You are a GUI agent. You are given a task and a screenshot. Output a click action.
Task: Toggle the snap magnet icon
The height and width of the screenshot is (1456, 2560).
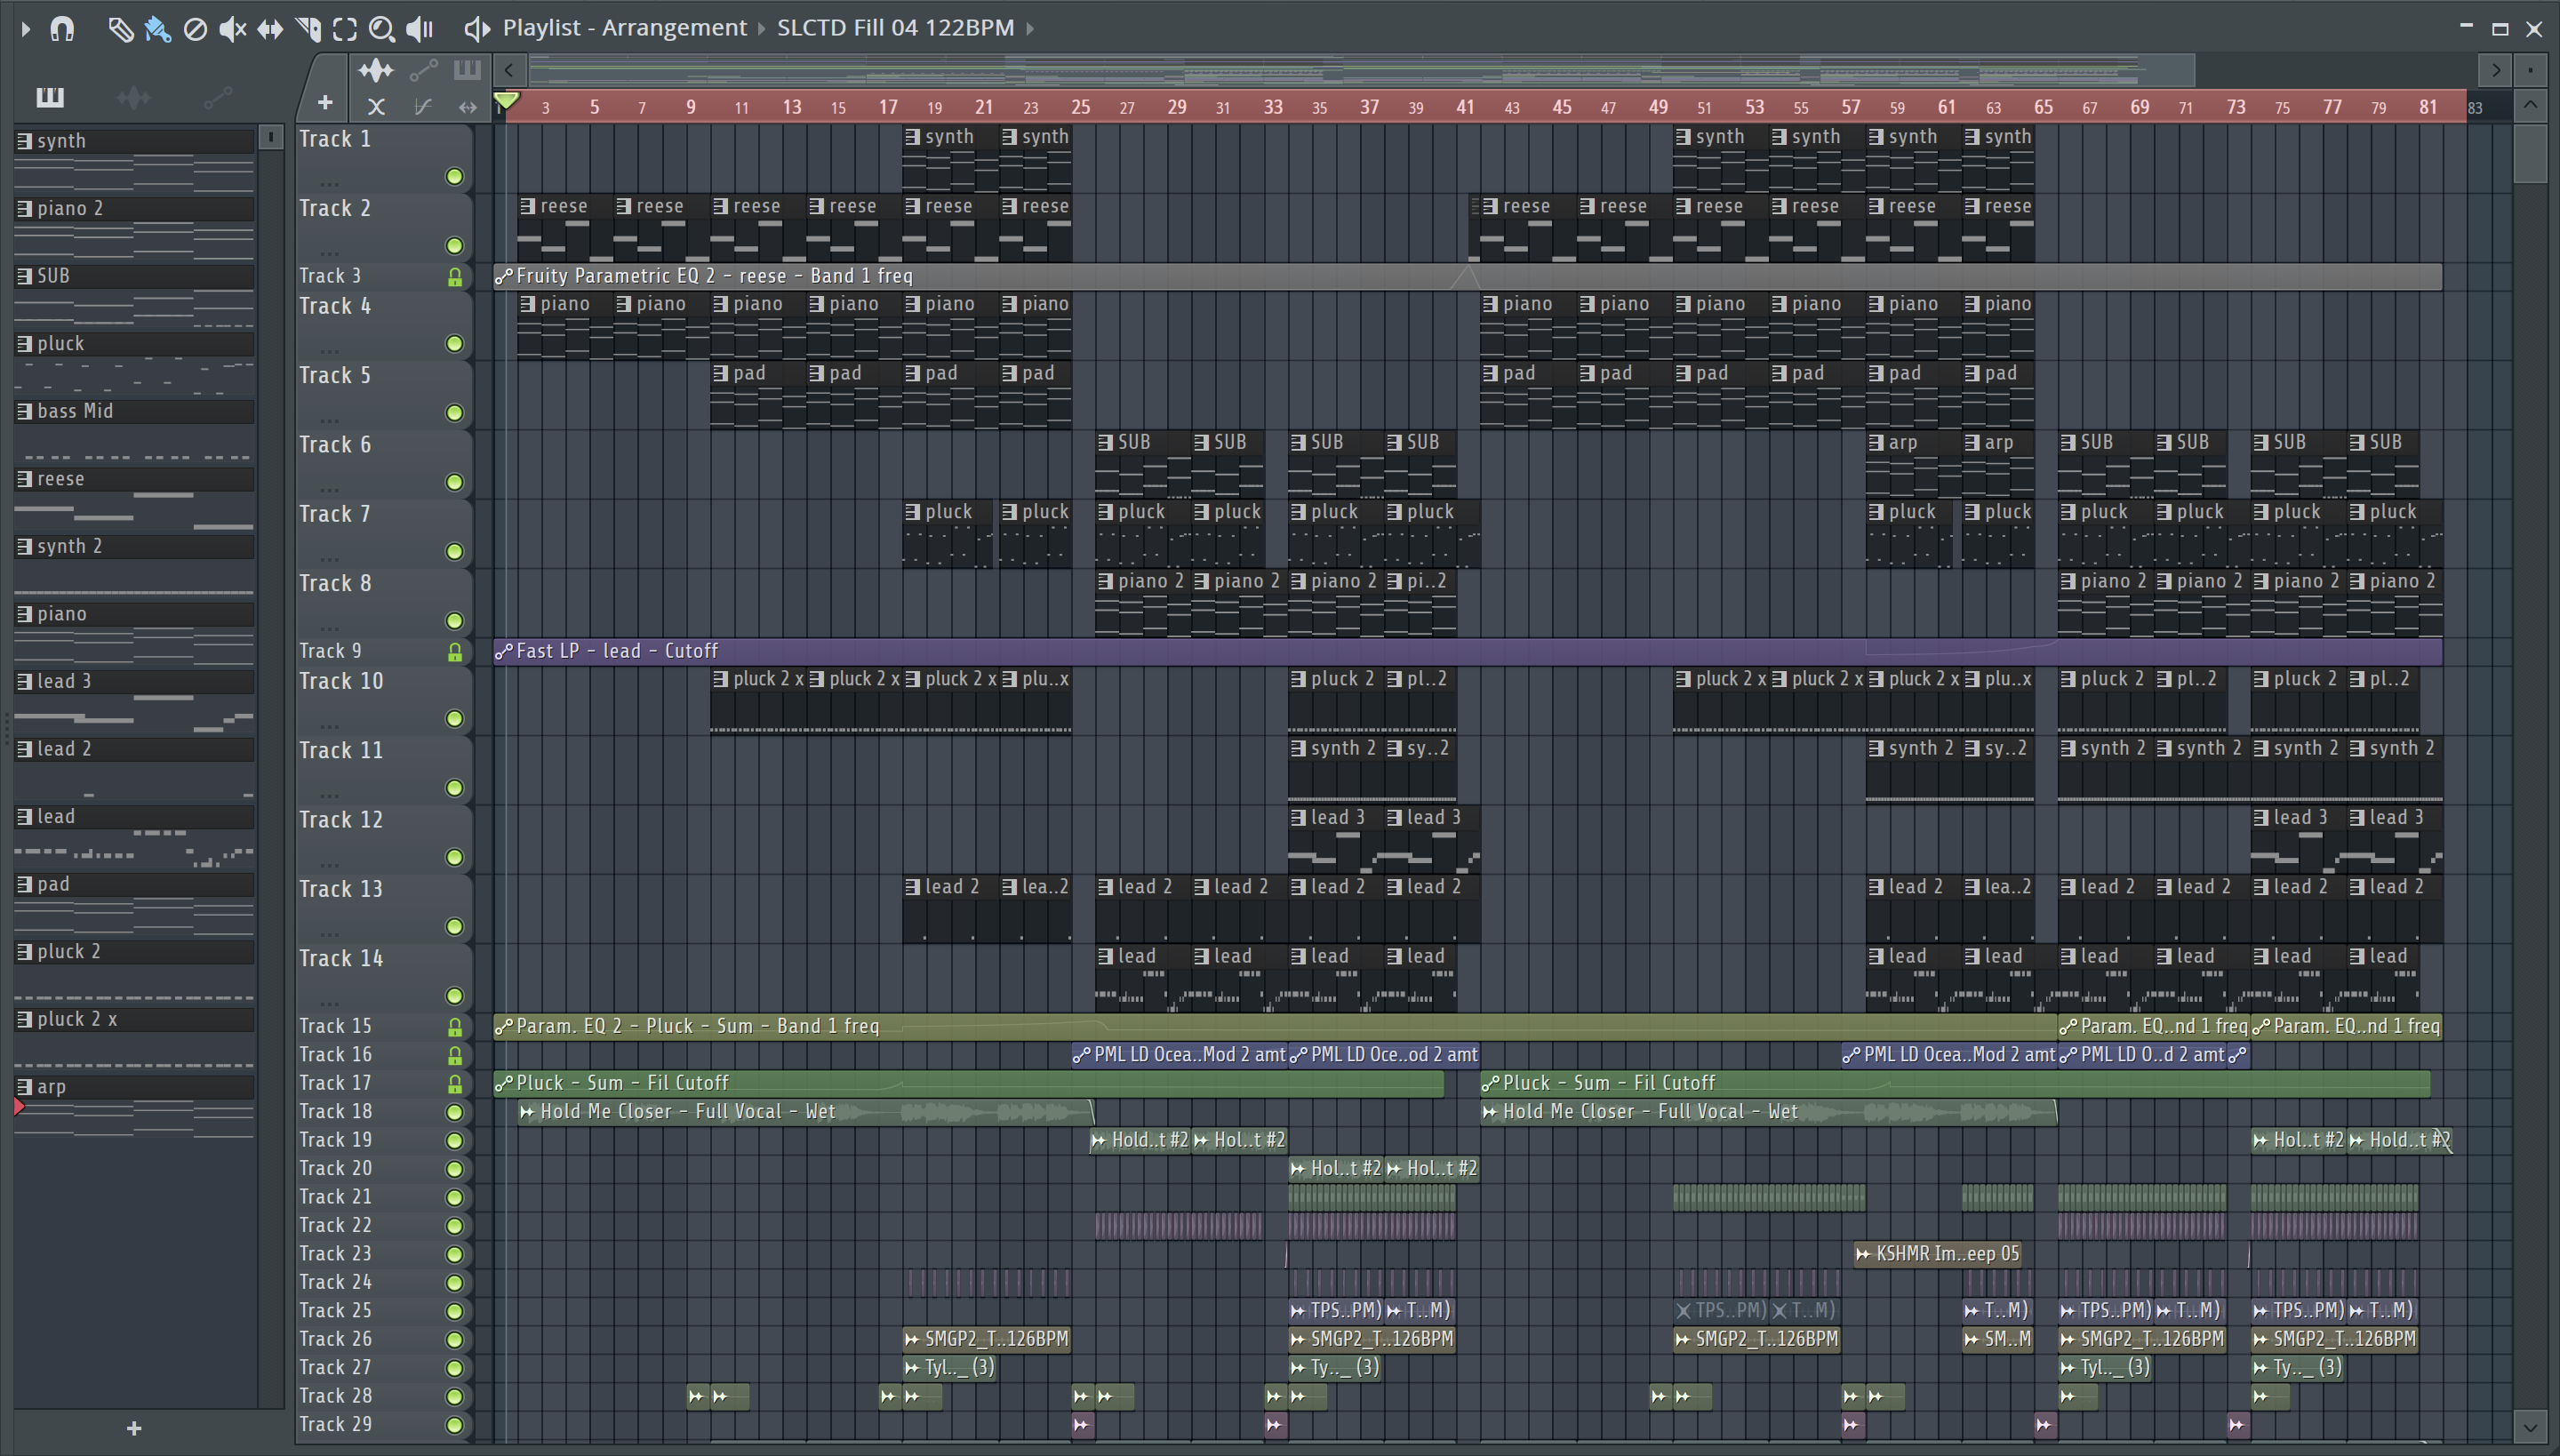pyautogui.click(x=62, y=28)
